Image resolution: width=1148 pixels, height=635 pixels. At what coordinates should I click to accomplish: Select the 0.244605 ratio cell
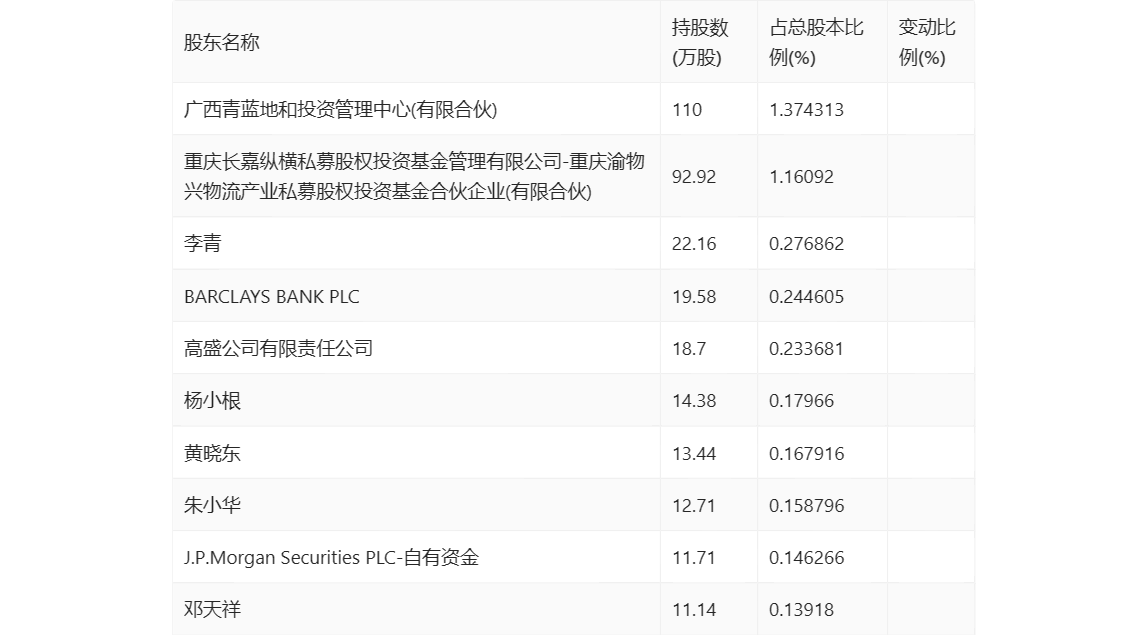(806, 296)
